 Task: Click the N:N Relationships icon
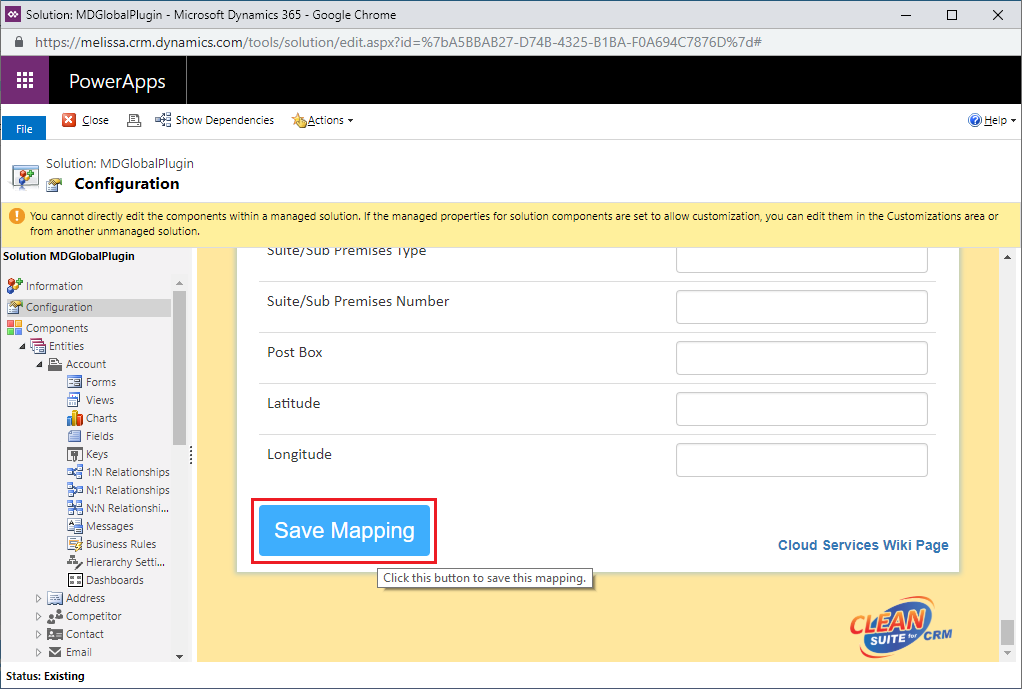pos(74,508)
